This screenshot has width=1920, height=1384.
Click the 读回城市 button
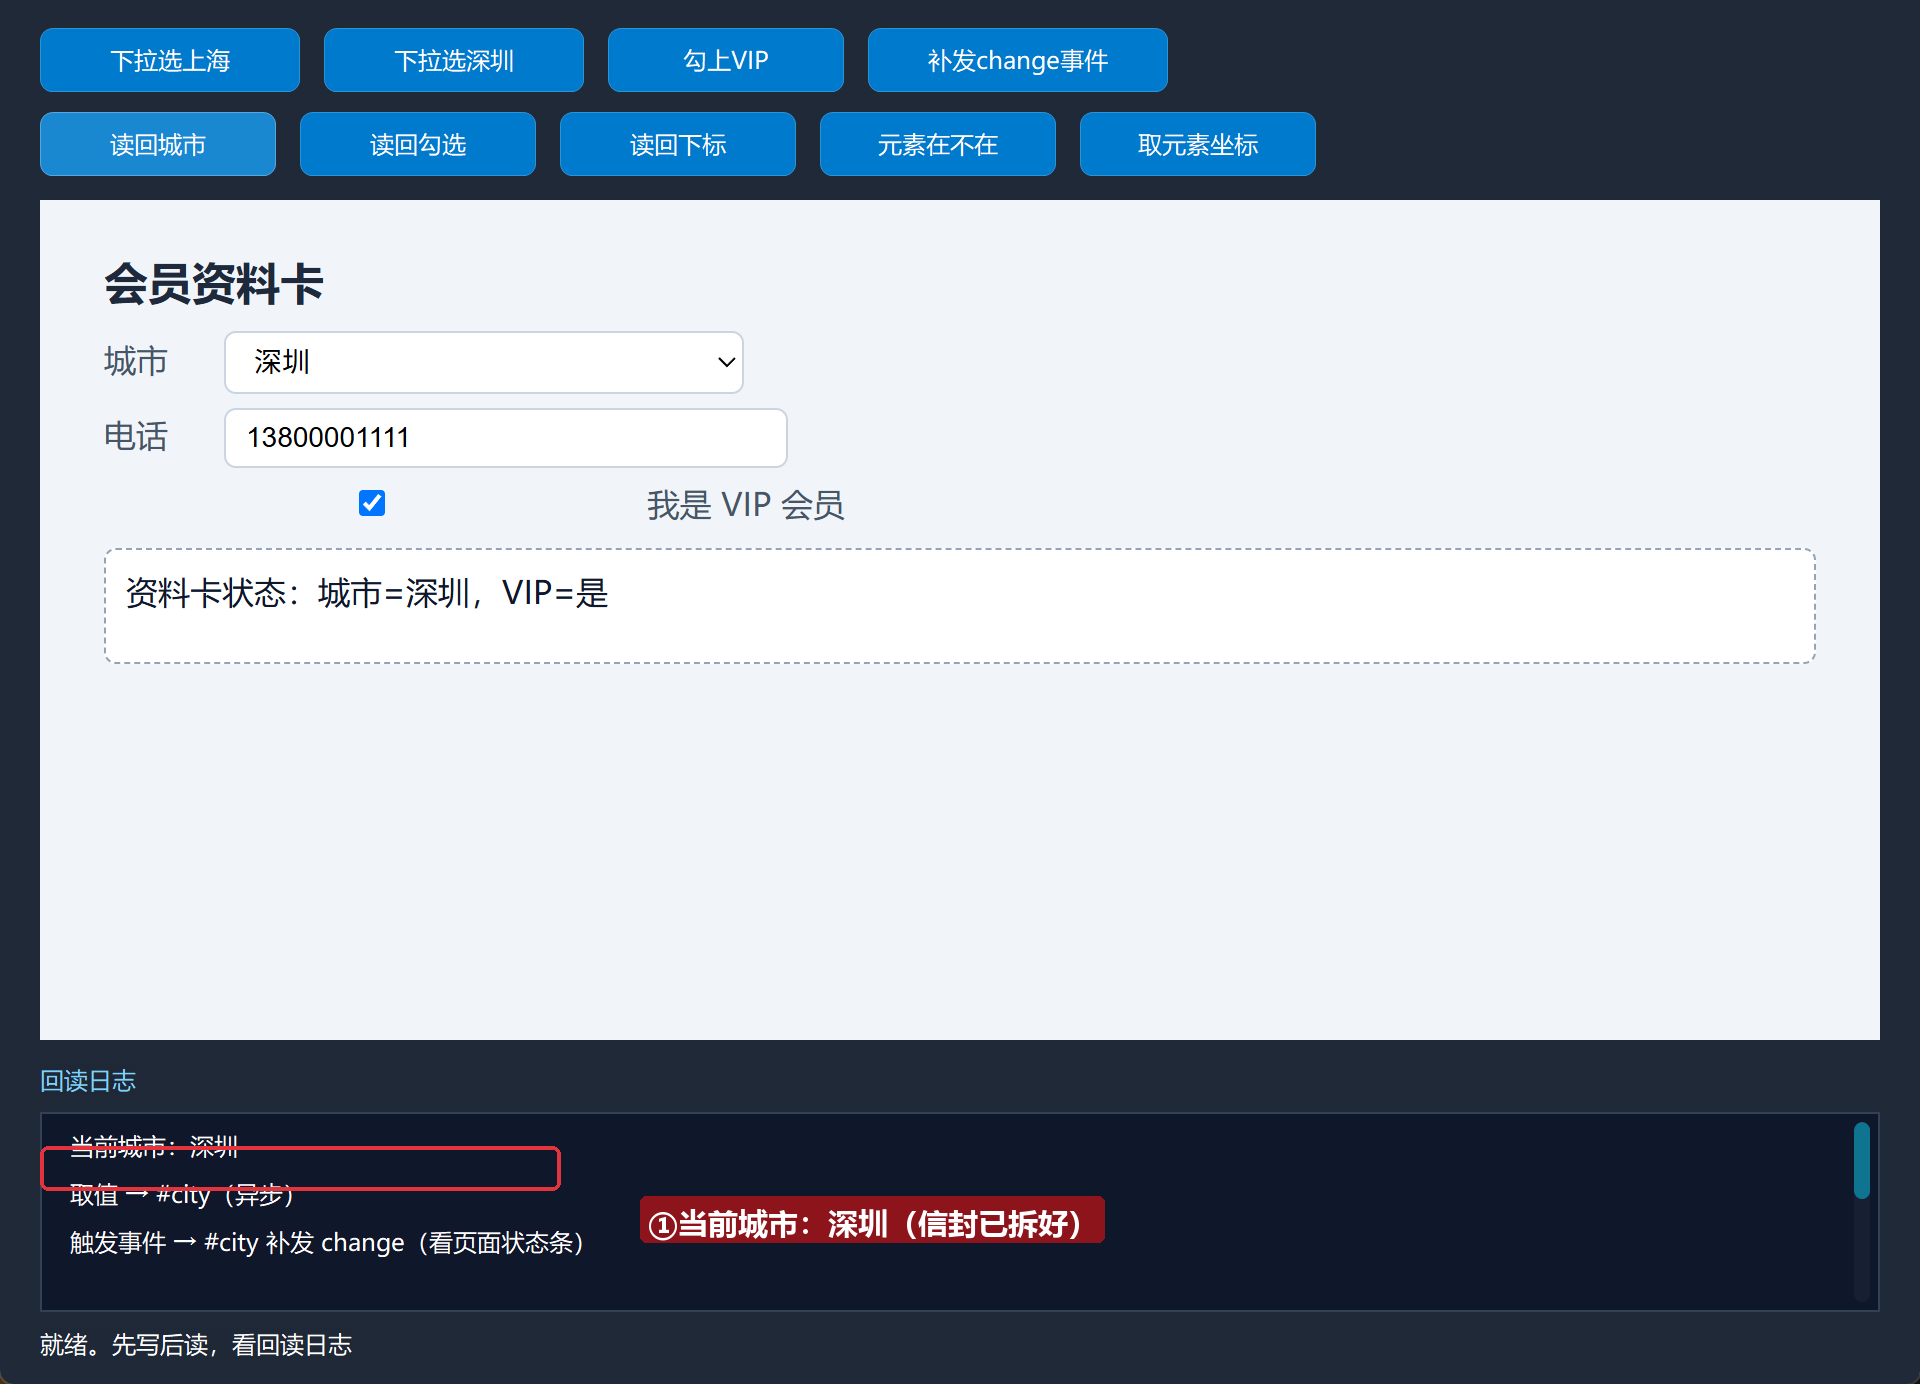[158, 144]
